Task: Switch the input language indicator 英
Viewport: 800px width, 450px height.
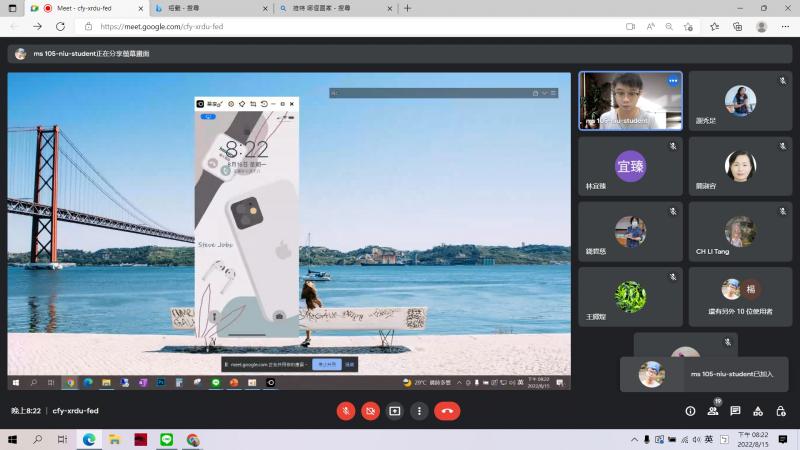Action: click(x=709, y=439)
